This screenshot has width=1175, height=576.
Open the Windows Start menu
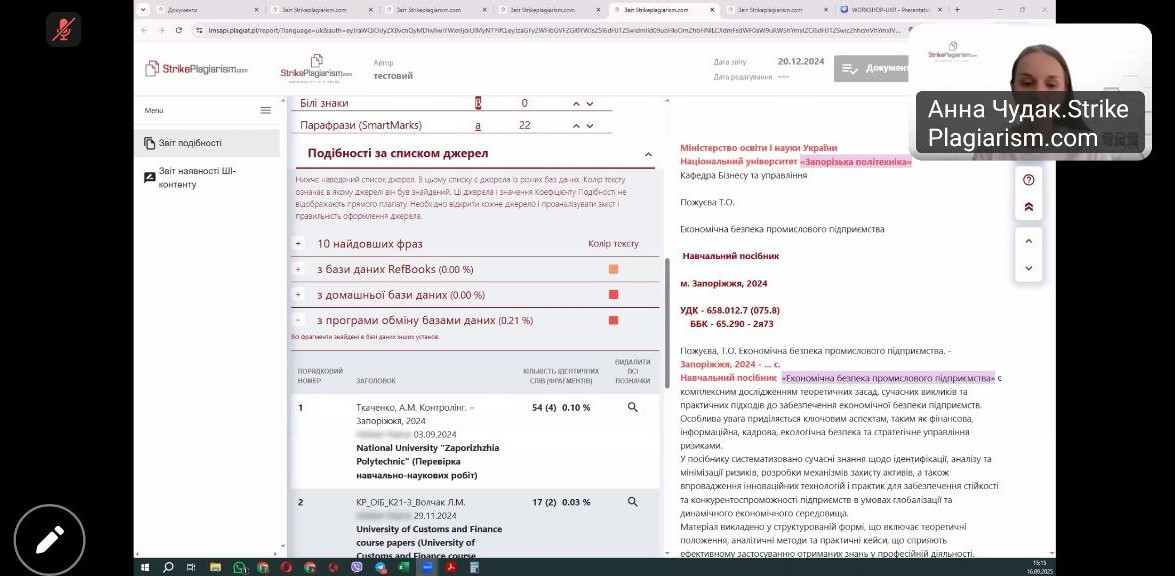(145, 567)
